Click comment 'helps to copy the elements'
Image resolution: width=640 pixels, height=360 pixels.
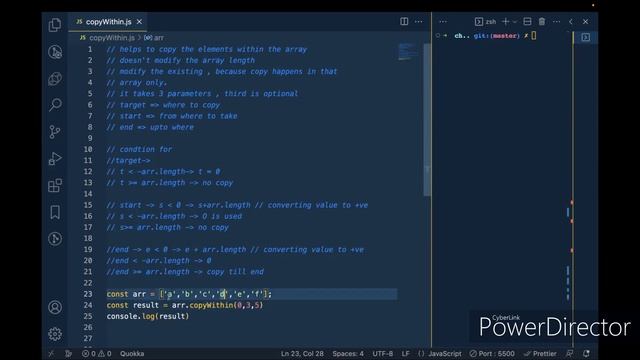(207, 49)
